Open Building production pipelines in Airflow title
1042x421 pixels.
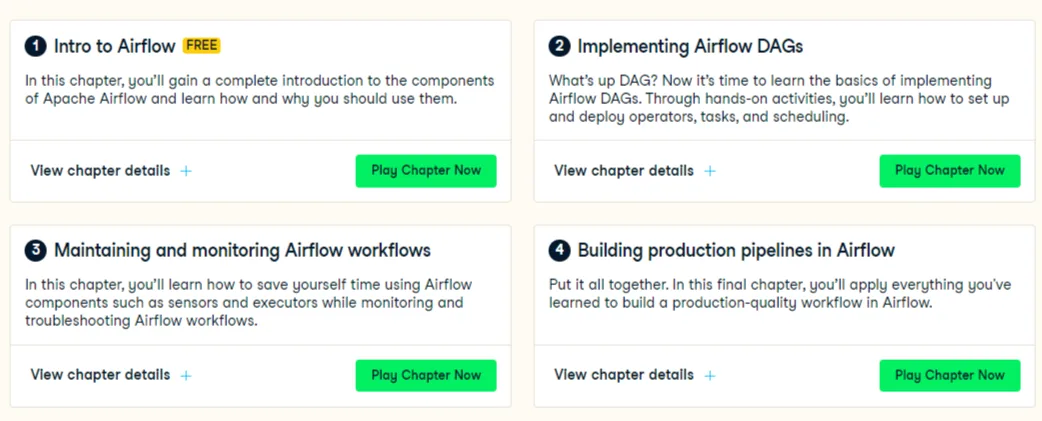(x=736, y=250)
